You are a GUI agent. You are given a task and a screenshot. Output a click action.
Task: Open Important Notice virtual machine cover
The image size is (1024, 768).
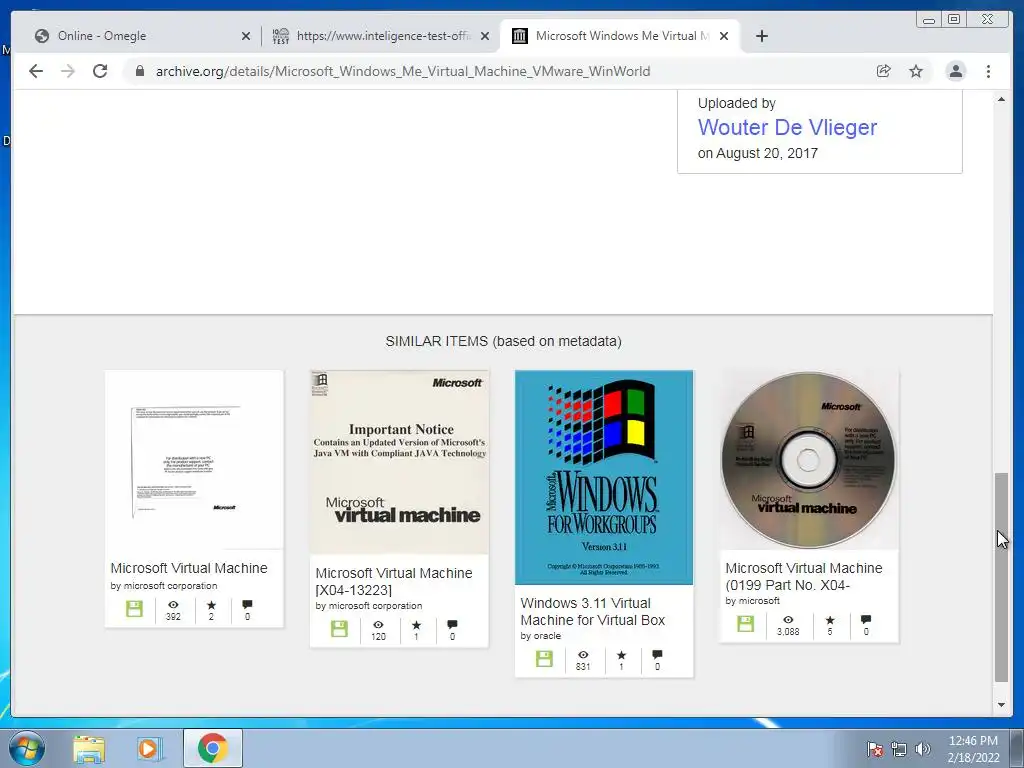click(399, 462)
